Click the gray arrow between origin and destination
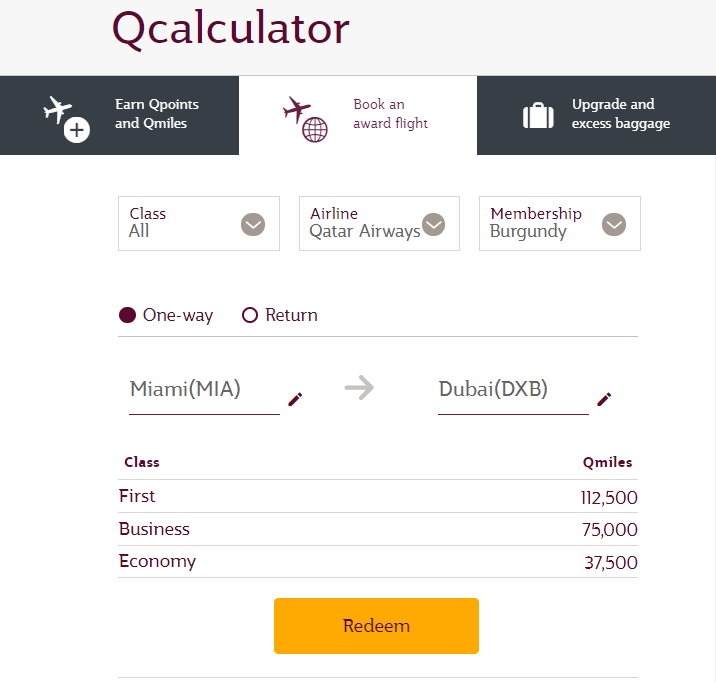The width and height of the screenshot is (716, 682). (x=359, y=388)
